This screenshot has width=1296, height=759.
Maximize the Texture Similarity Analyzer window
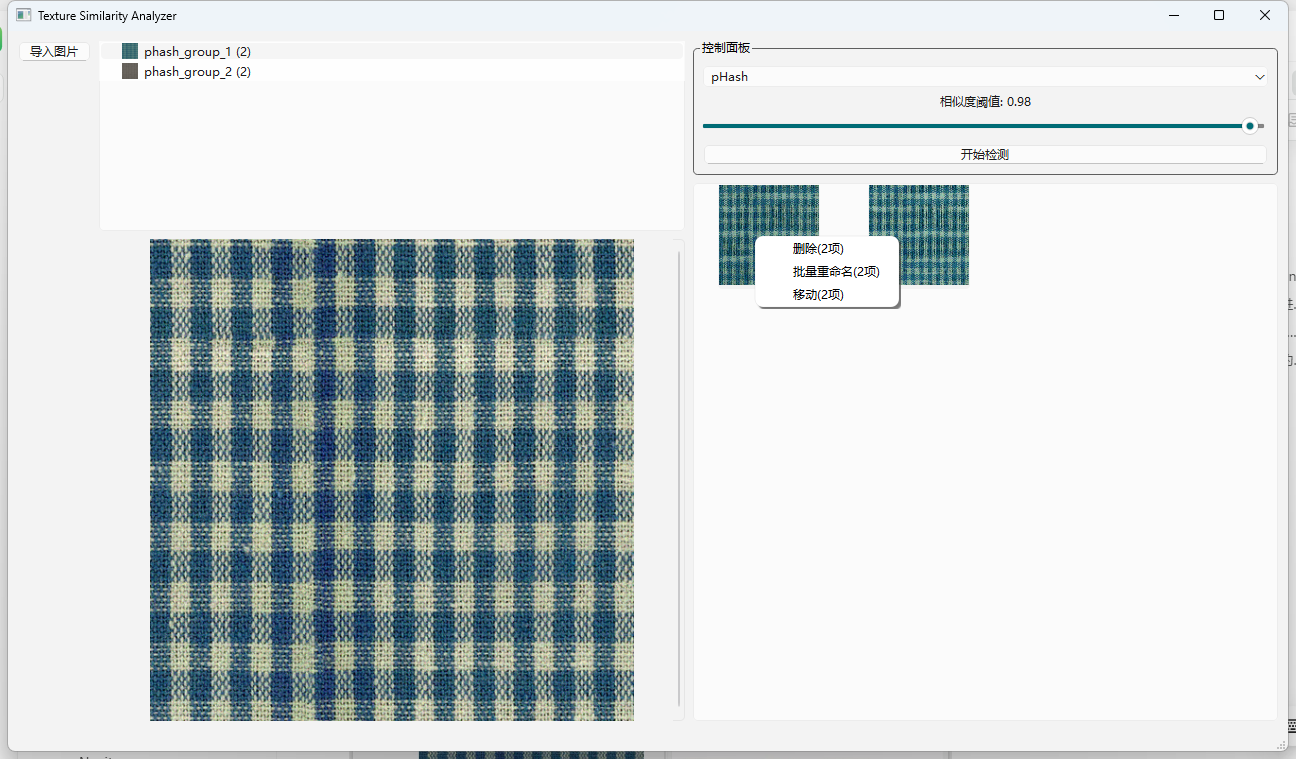click(x=1219, y=16)
